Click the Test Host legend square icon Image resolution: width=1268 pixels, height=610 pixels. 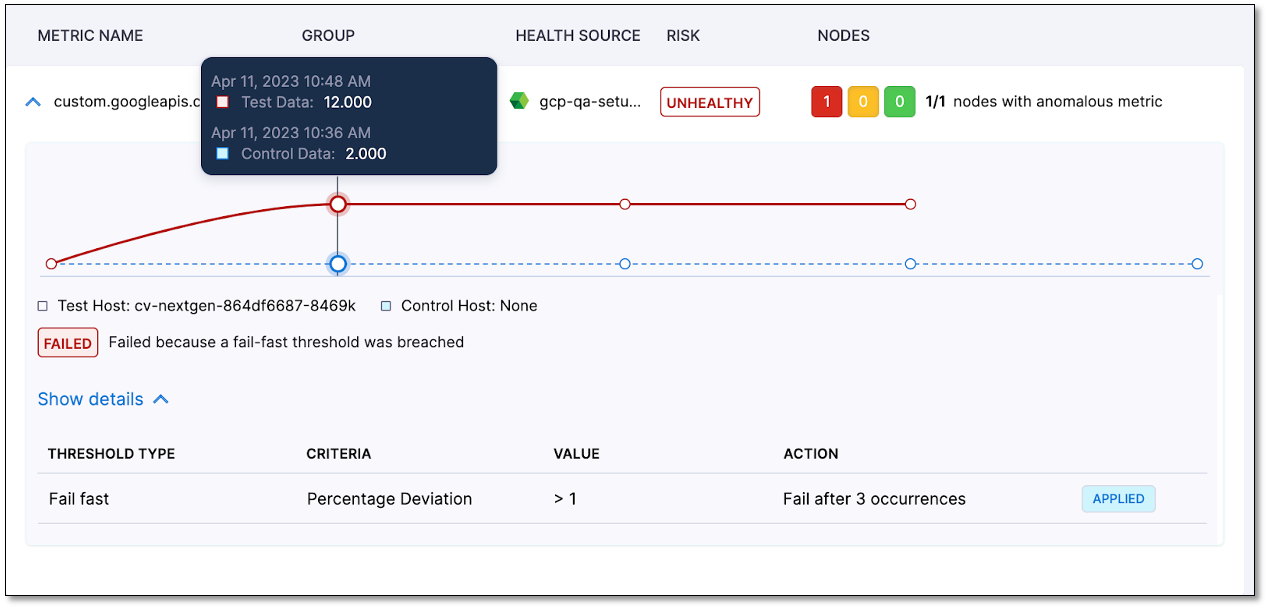[x=42, y=306]
